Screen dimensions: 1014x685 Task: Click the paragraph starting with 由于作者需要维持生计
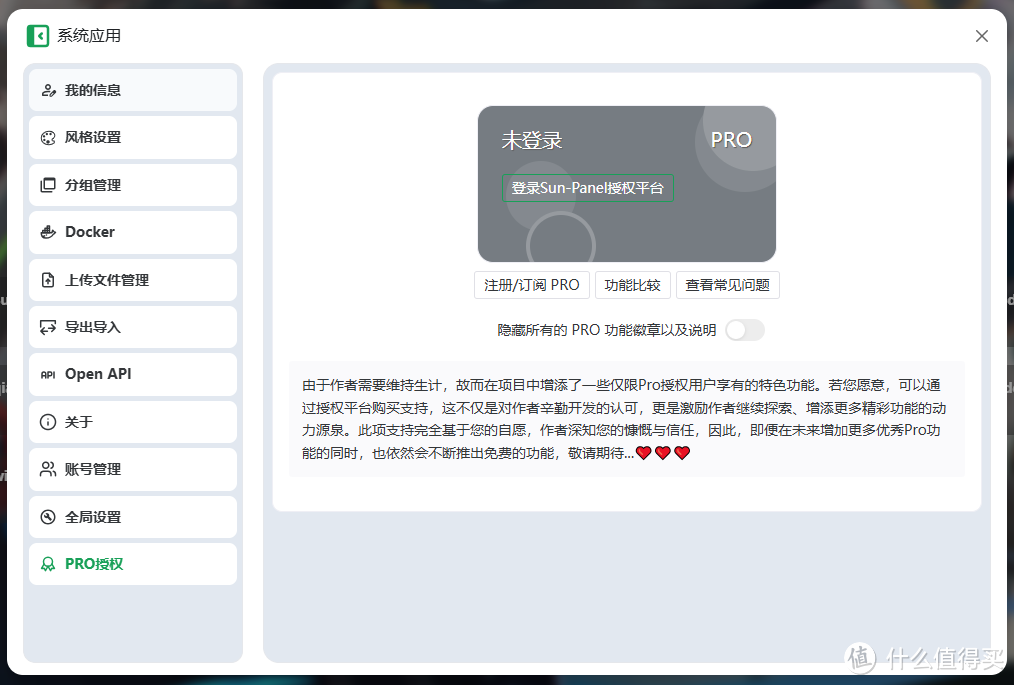624,419
